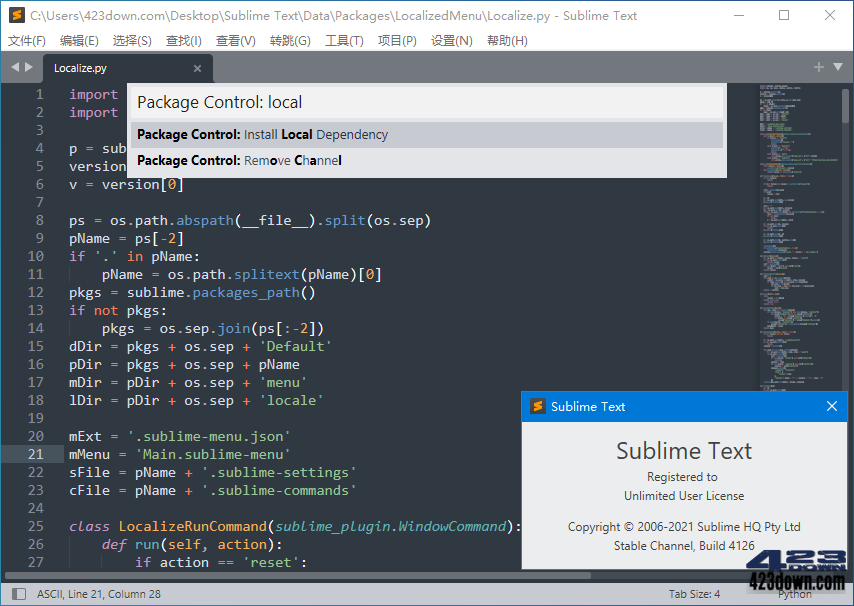Open the 文件(F) menu
The height and width of the screenshot is (606, 854).
coord(26,40)
